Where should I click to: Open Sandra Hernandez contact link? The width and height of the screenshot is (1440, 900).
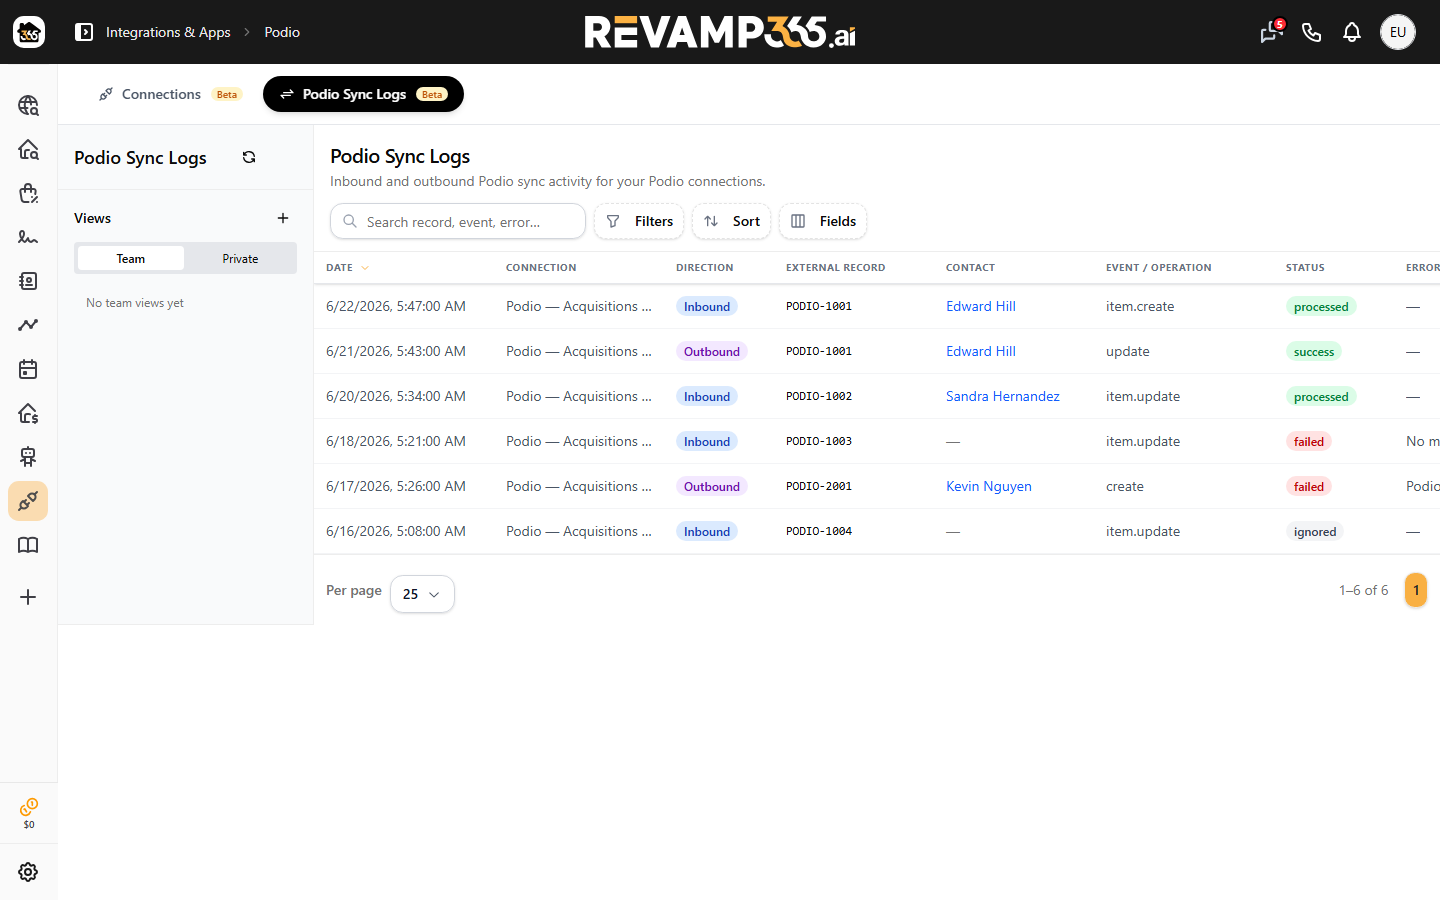tap(1003, 396)
